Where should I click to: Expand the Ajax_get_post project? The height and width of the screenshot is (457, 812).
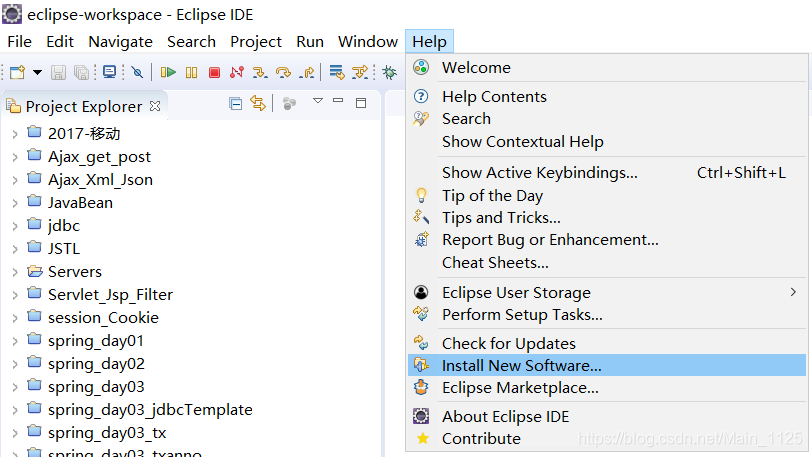point(15,157)
